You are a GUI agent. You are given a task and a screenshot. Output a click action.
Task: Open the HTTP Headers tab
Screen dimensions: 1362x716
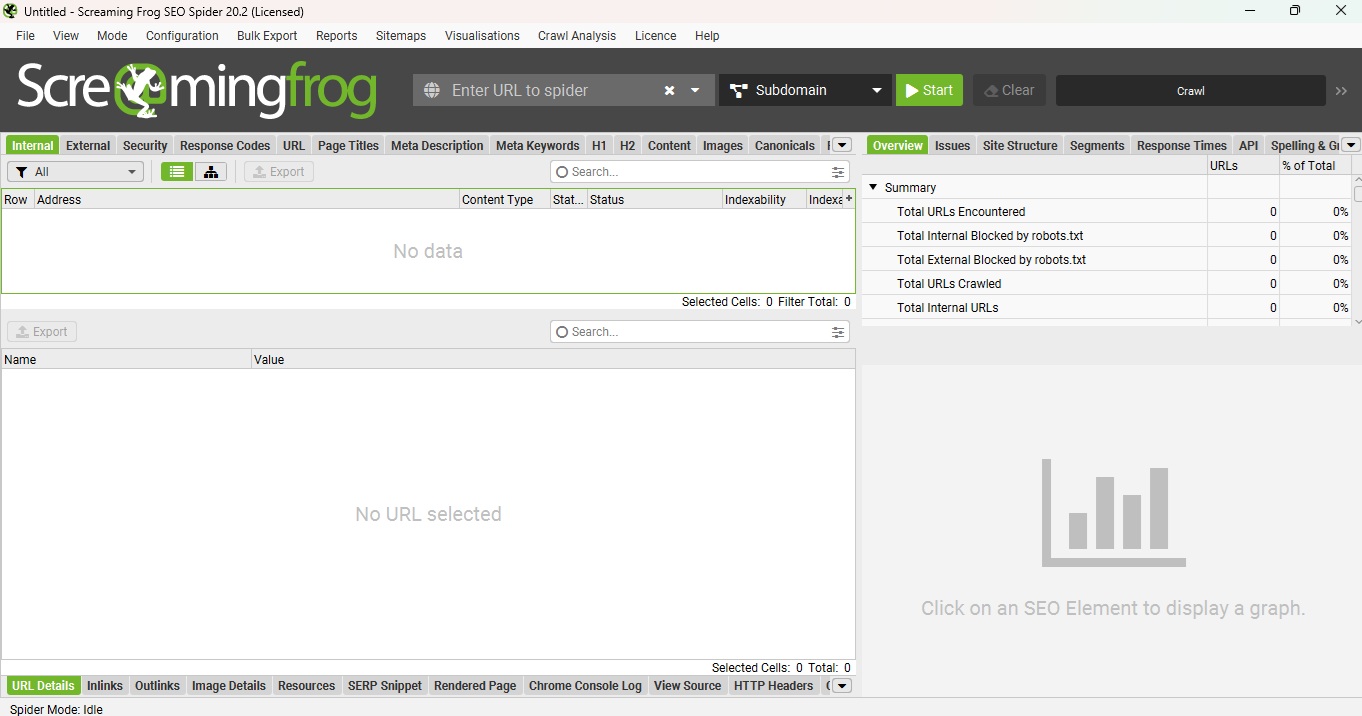click(x=773, y=686)
